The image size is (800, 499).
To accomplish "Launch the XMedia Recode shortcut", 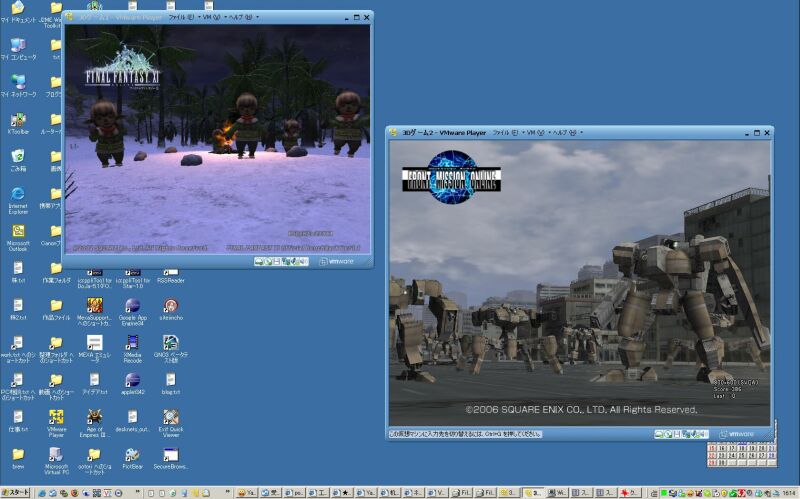I will click(x=133, y=349).
